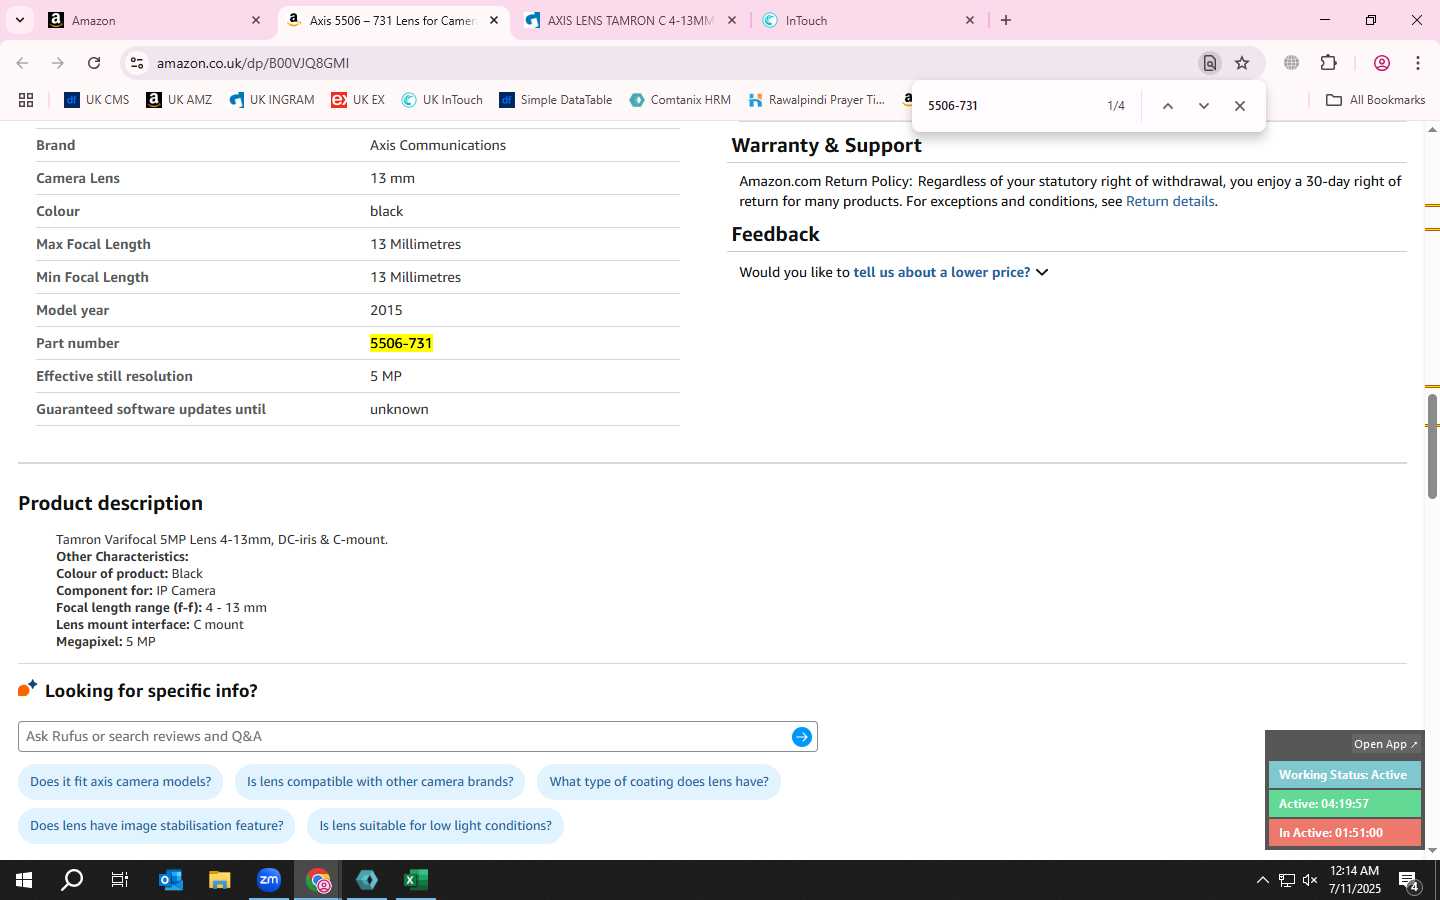Ask Is lens compatible with other brands
Screen dimensions: 1440x900
pos(380,782)
